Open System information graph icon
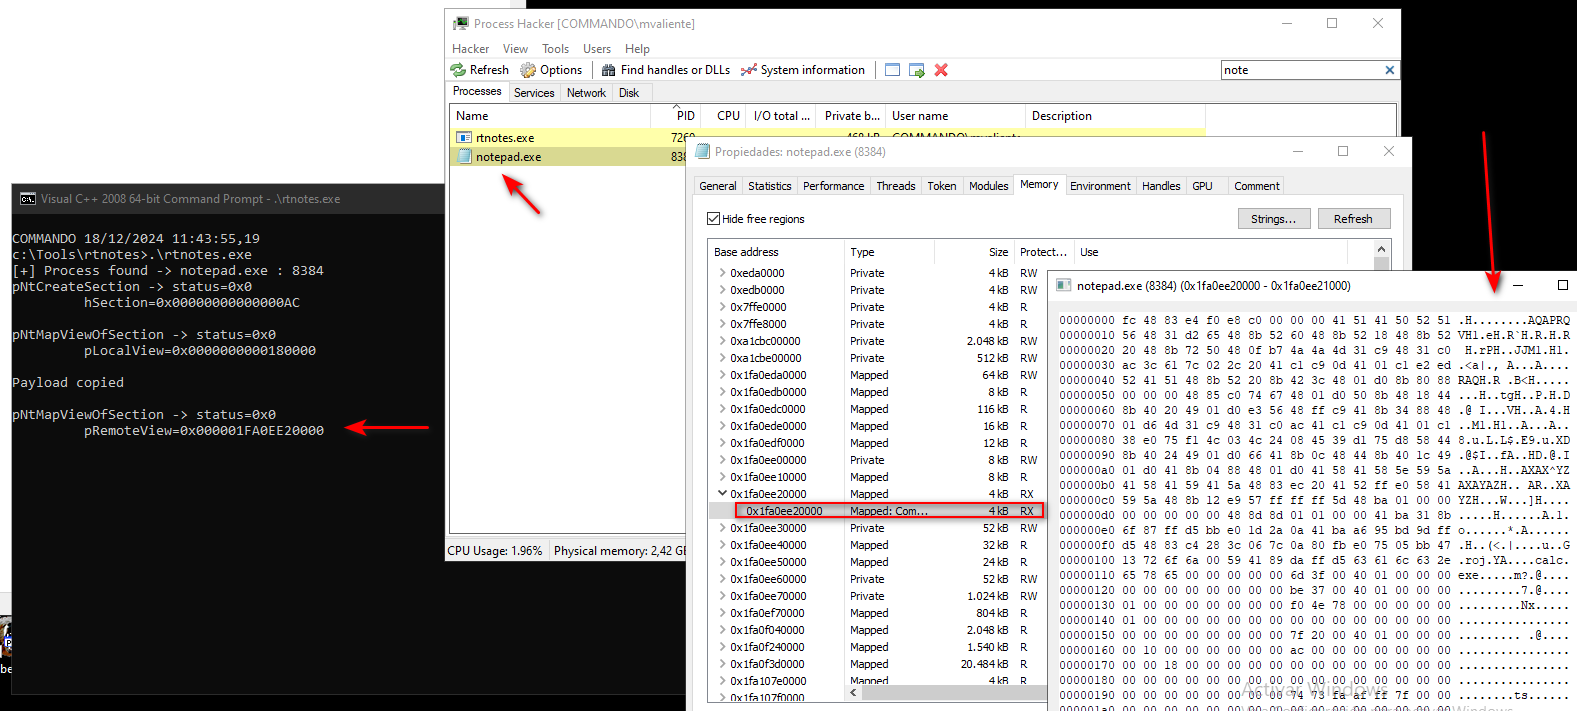1577x711 pixels. click(749, 70)
